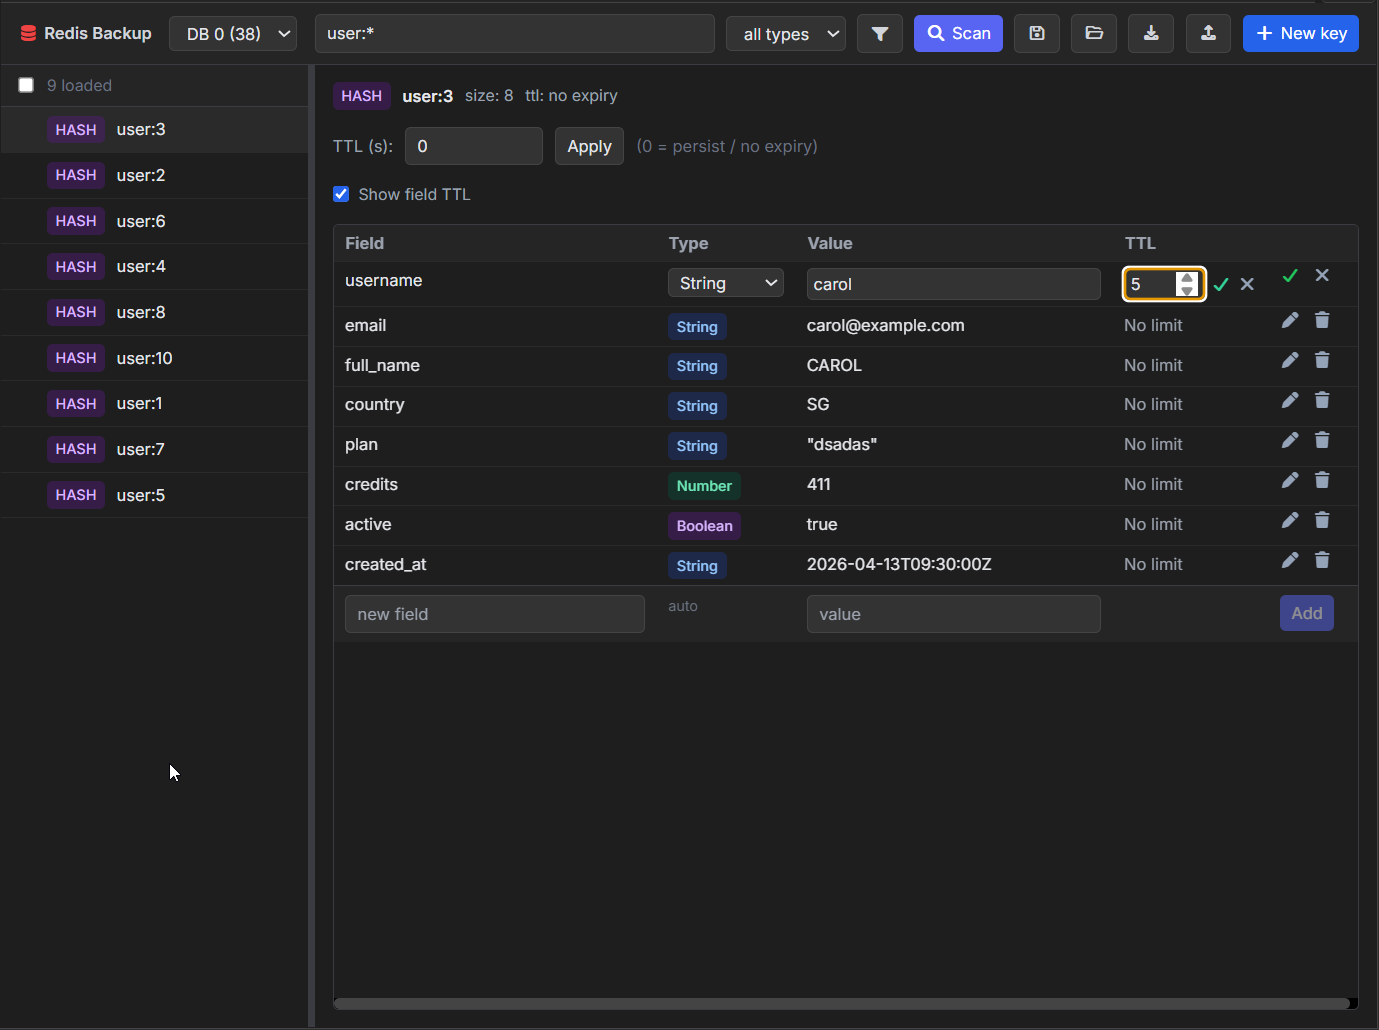This screenshot has height=1030, width=1379.
Task: Select the user:8 key in the list
Action: 154,312
